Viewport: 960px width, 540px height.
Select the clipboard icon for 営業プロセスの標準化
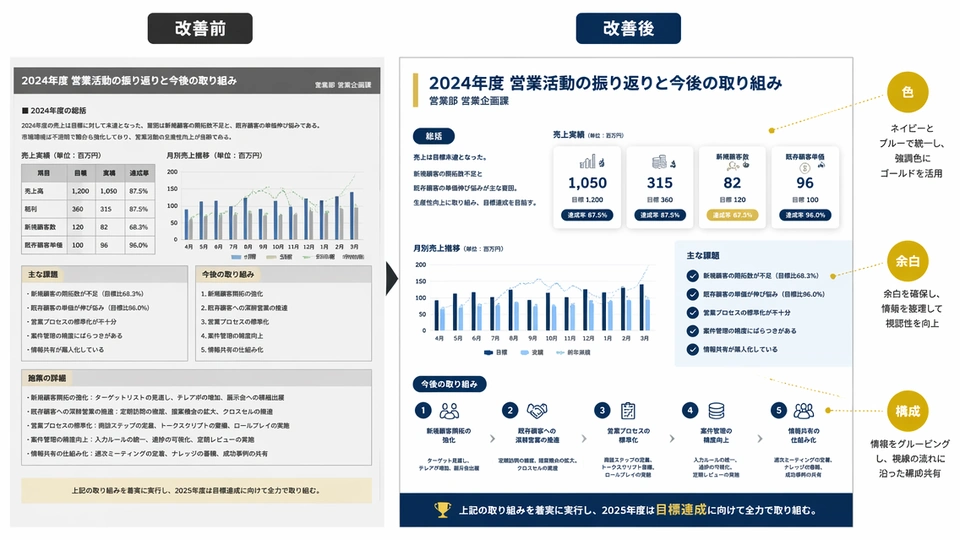(x=628, y=410)
